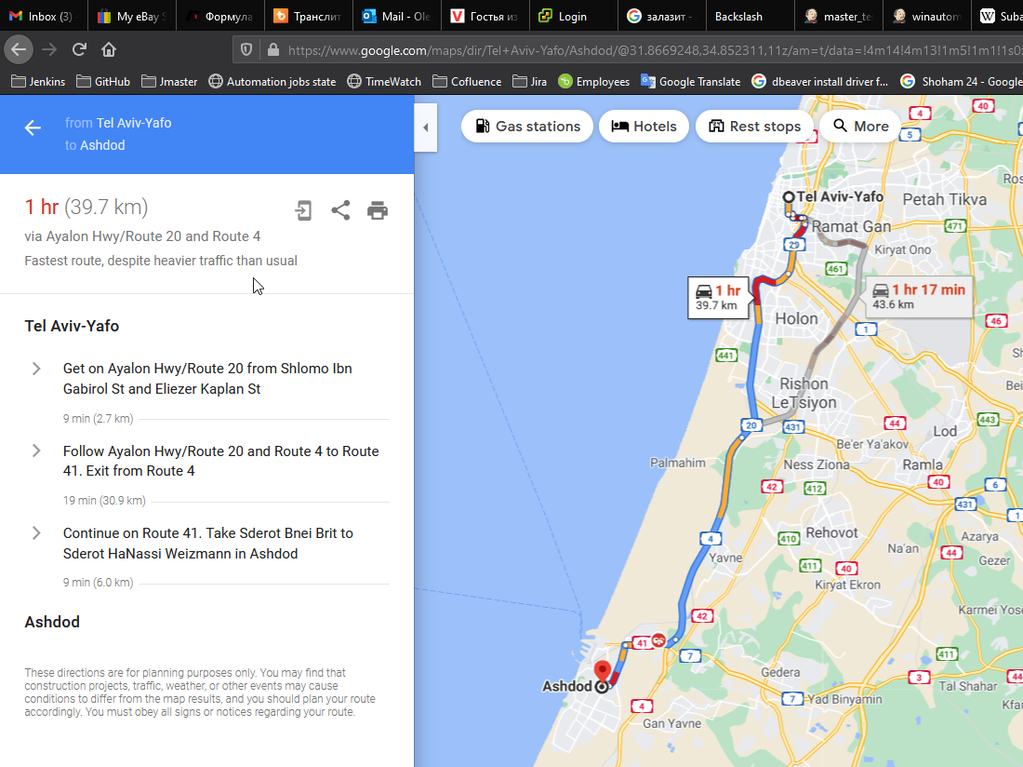Open the dbeaver install driver bookmark
The image size is (1023, 767).
tap(820, 82)
